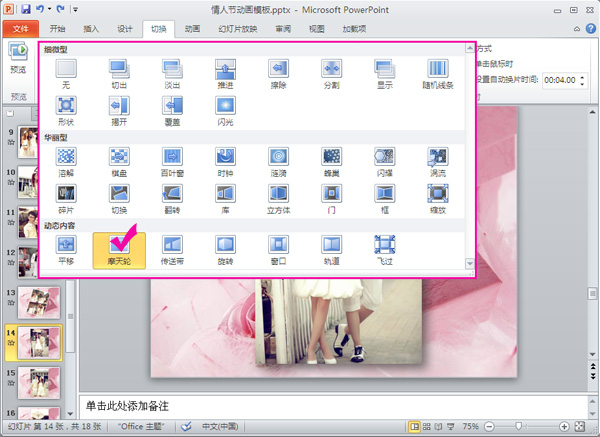Apply the 闪耀 glitter transition
This screenshot has height=437, width=600.
click(385, 162)
